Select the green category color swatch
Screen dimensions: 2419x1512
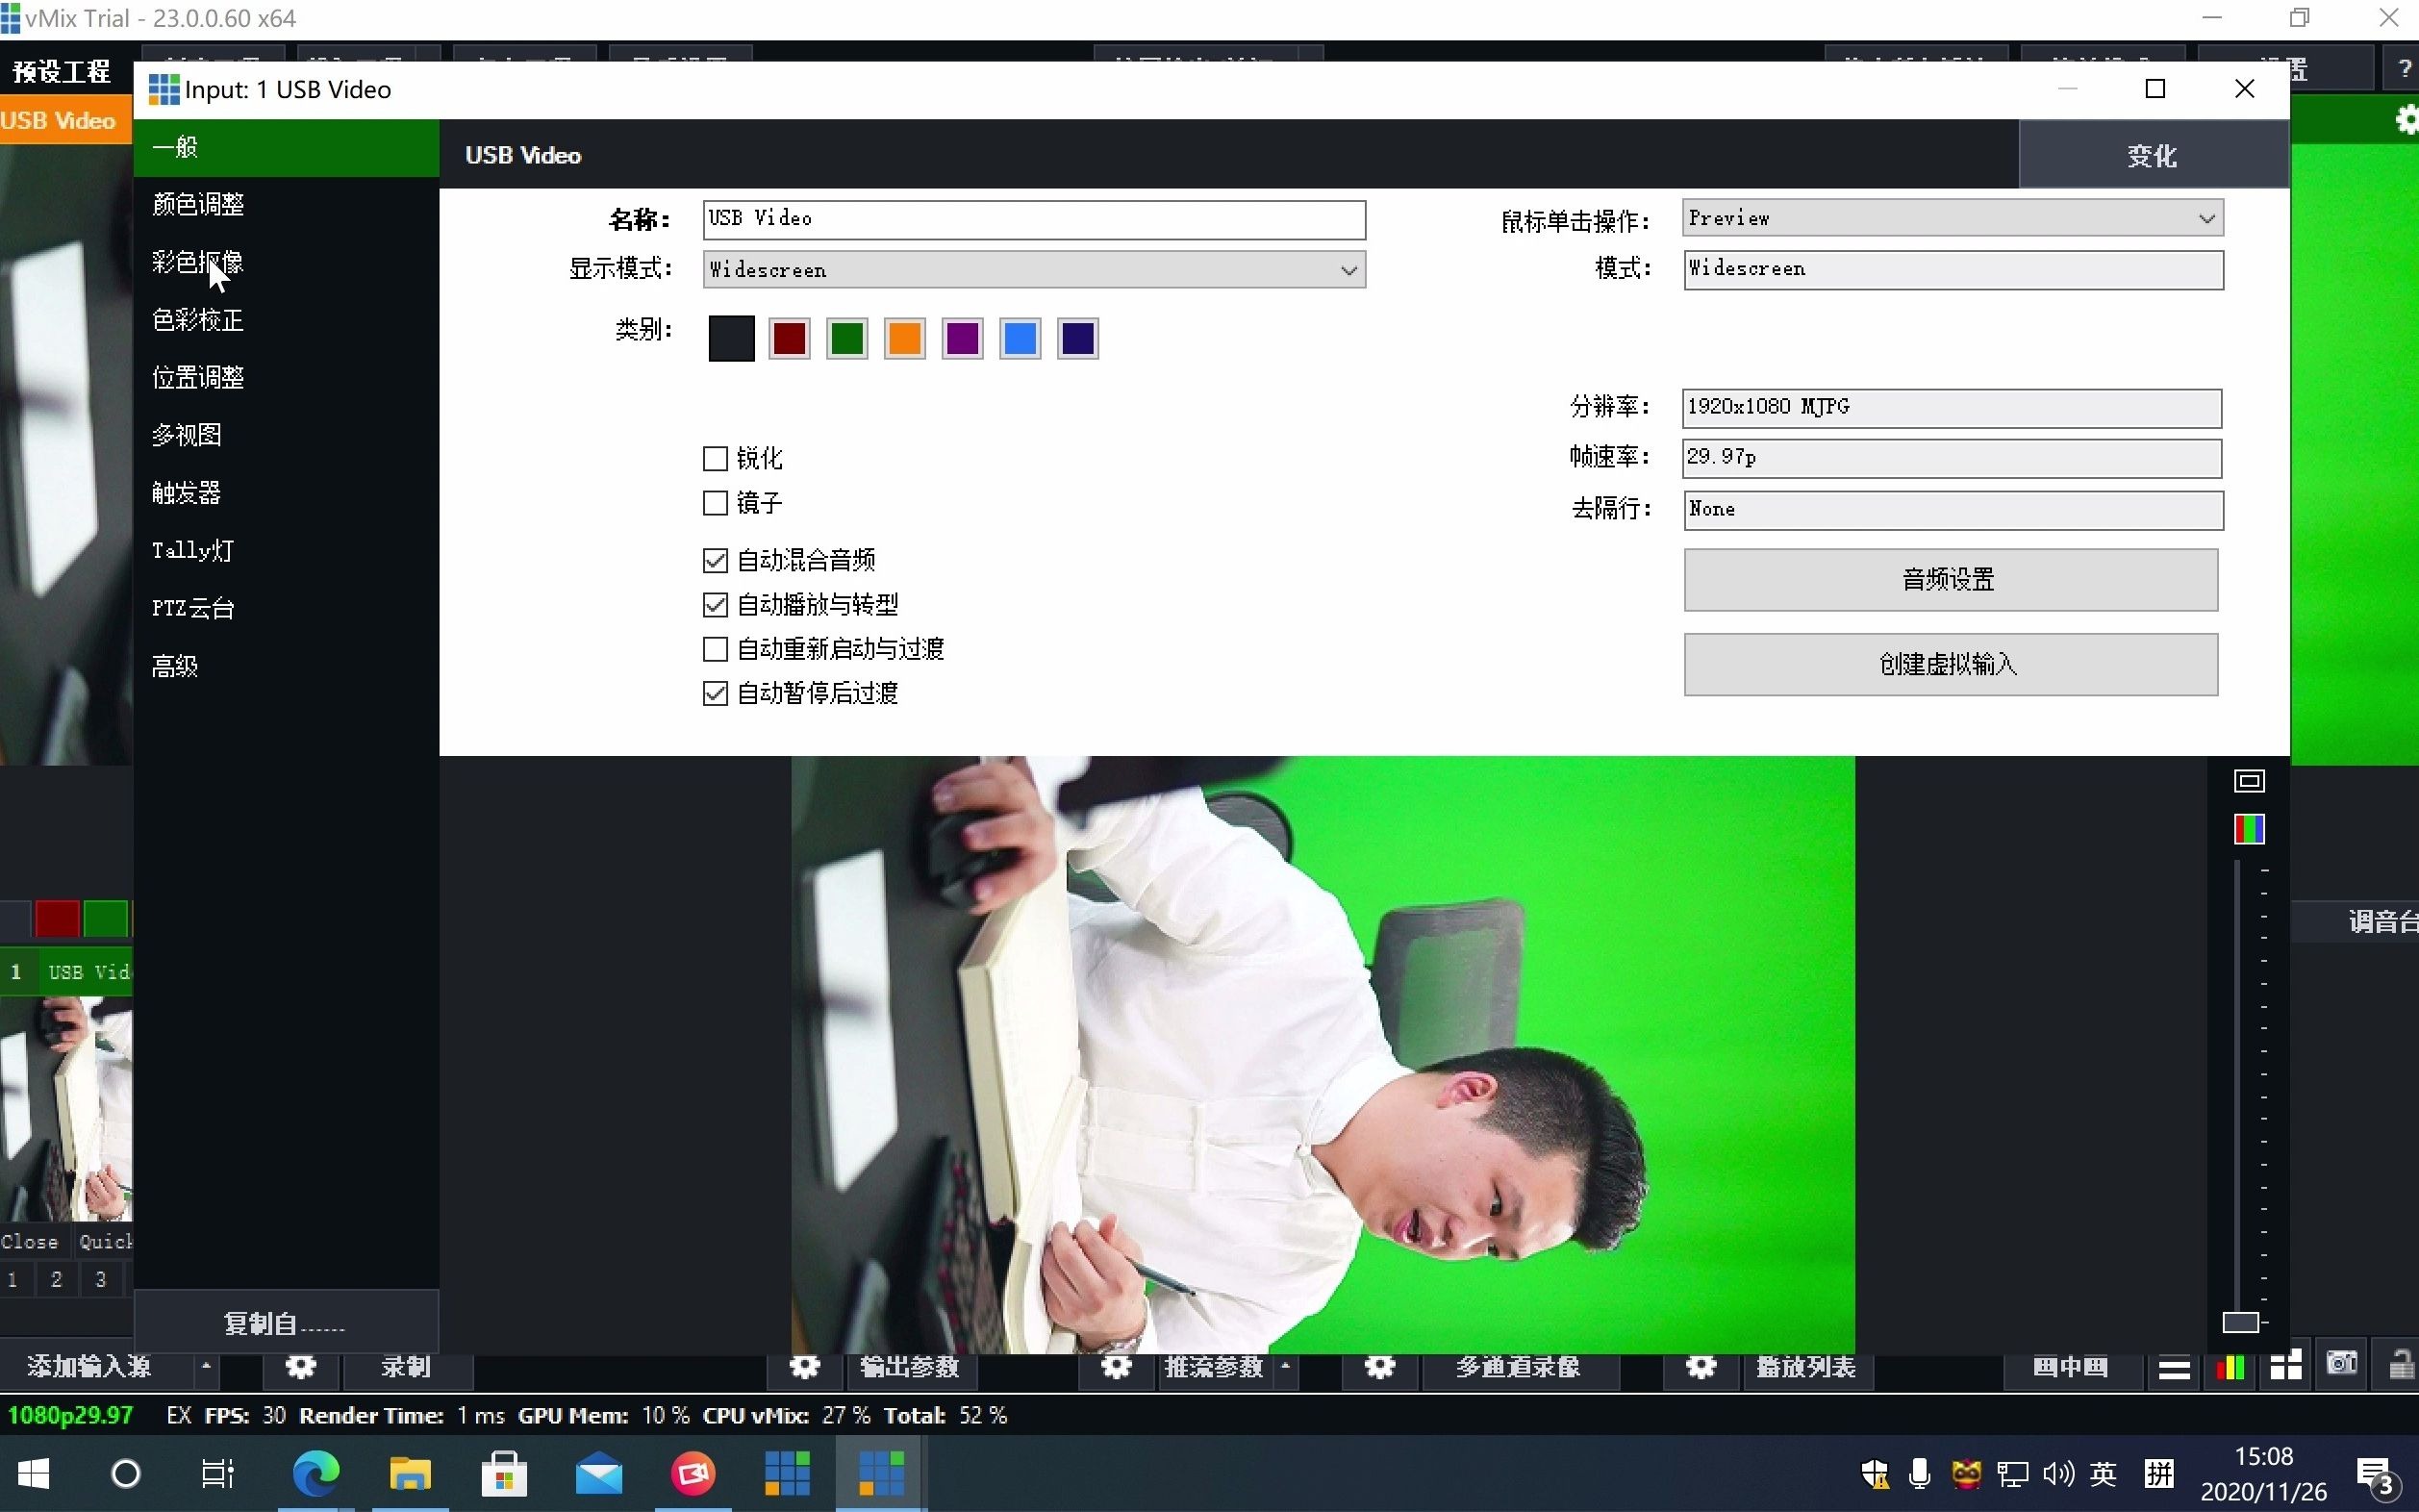[845, 338]
